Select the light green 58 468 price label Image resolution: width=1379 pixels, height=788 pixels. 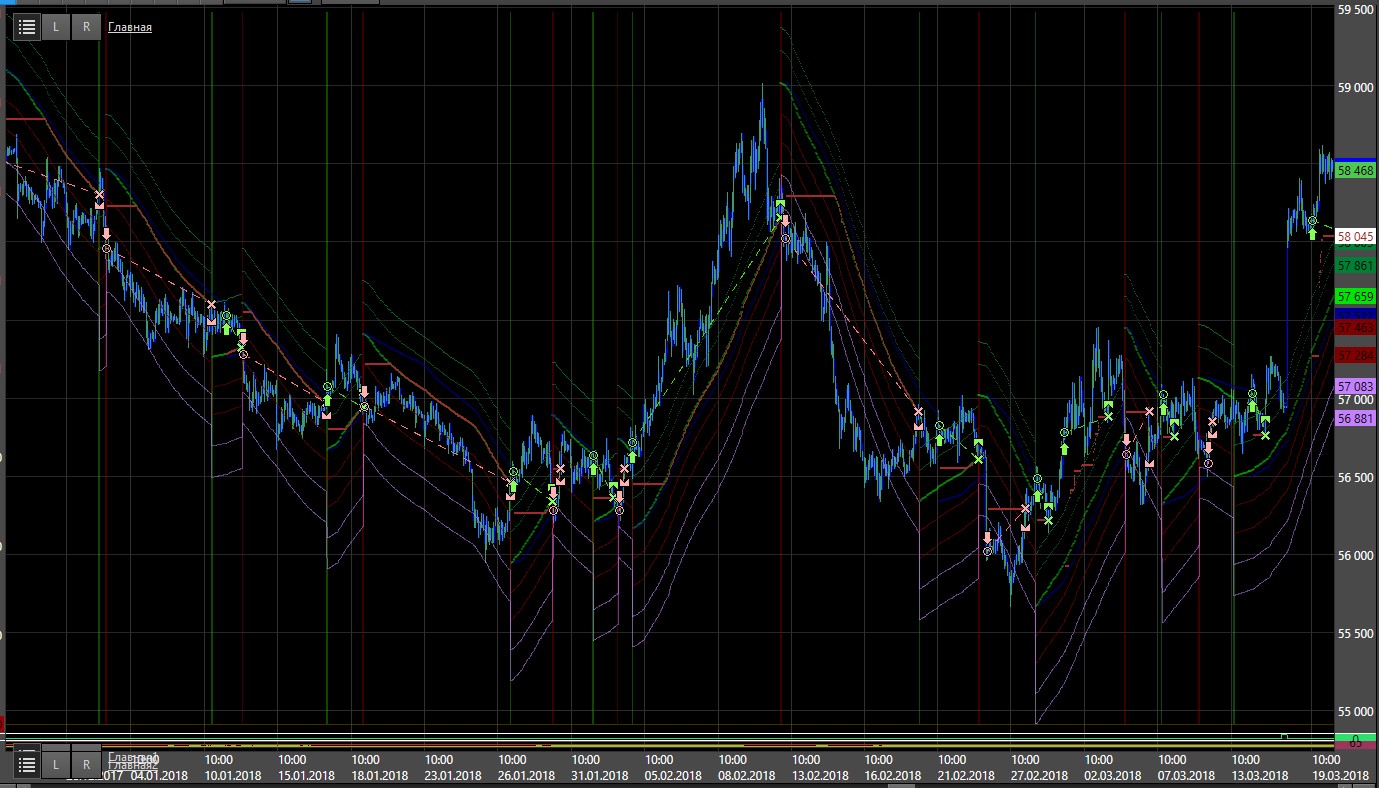pyautogui.click(x=1355, y=171)
